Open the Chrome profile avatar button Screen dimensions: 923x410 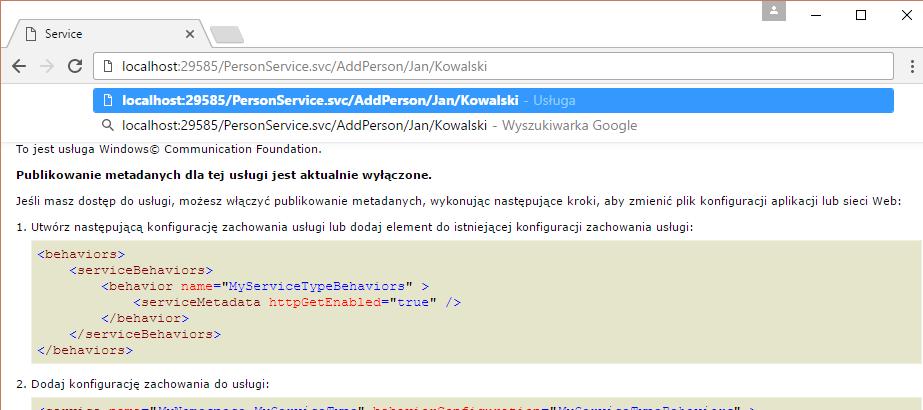(x=773, y=11)
